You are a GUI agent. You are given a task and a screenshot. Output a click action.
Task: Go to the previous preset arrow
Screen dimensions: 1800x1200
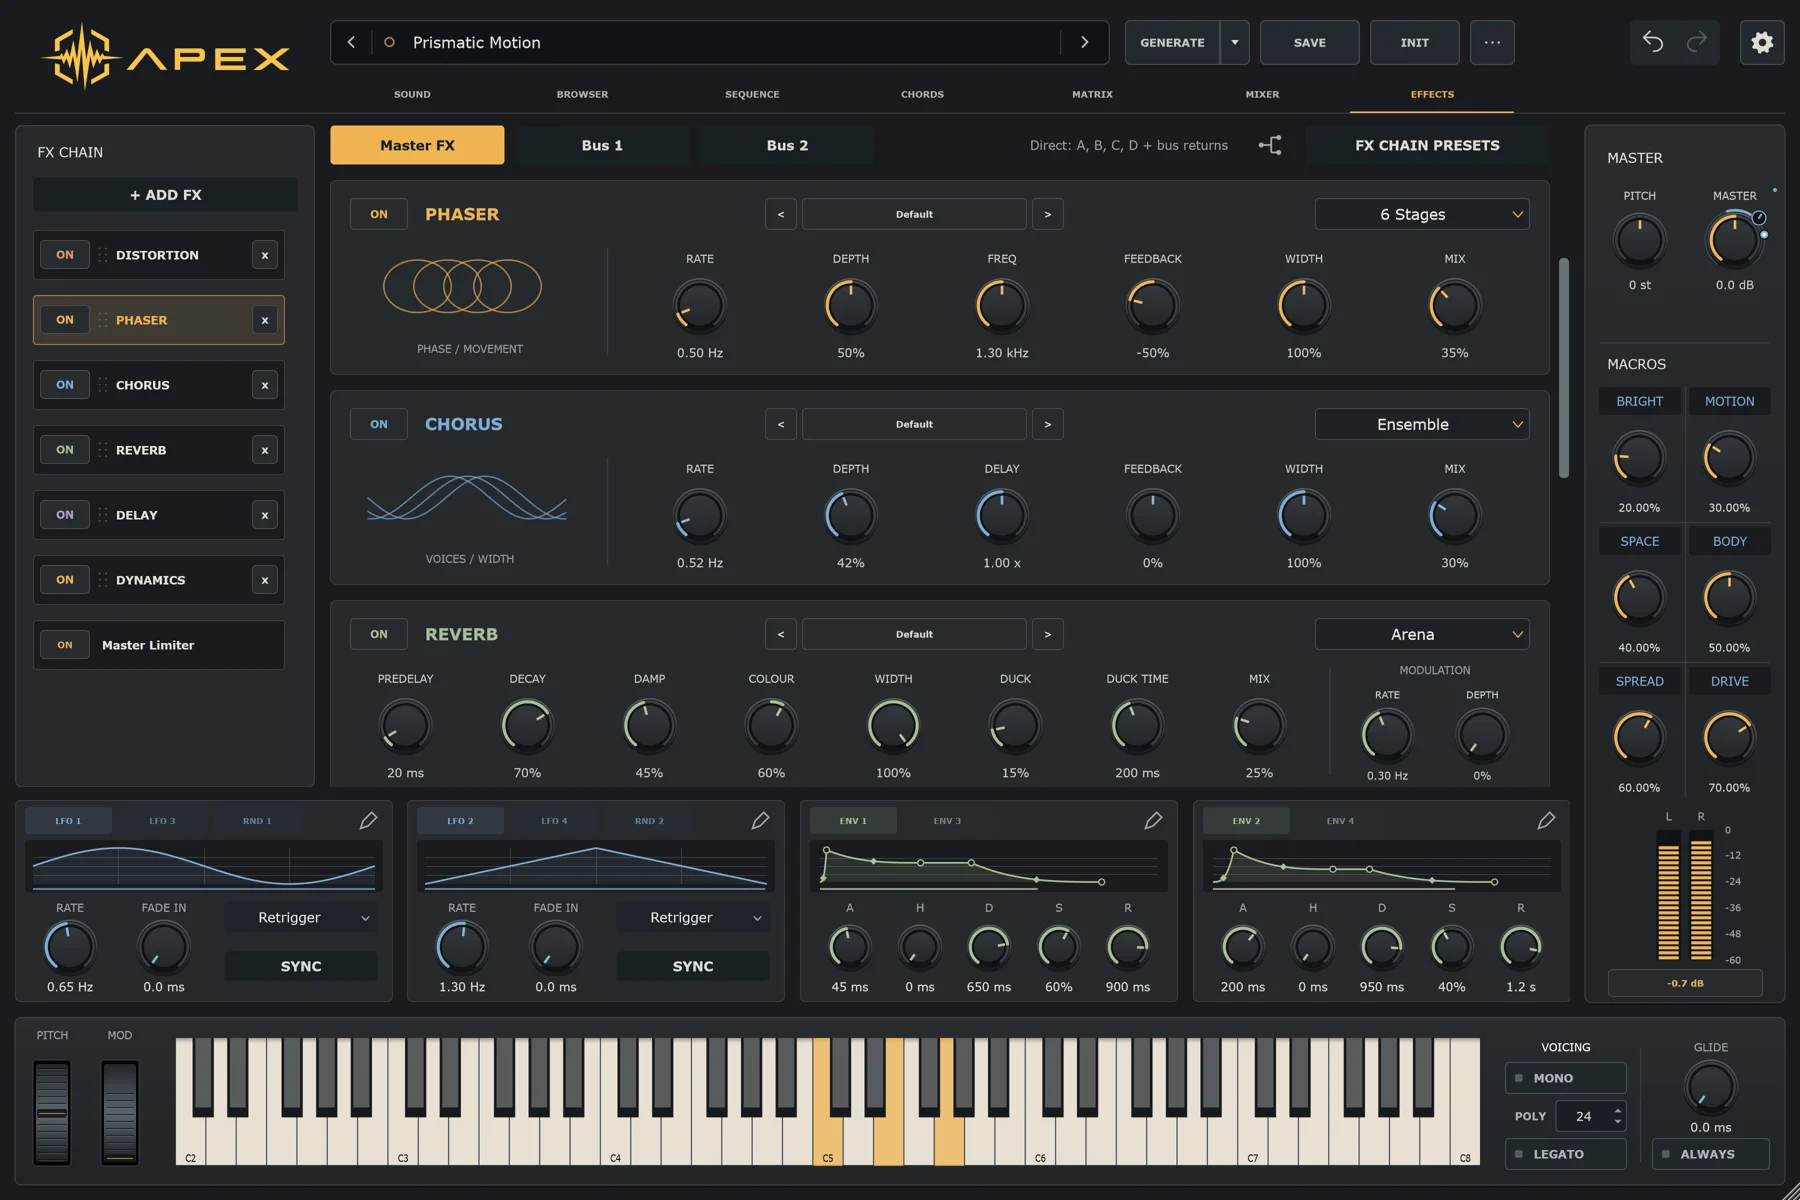351,42
